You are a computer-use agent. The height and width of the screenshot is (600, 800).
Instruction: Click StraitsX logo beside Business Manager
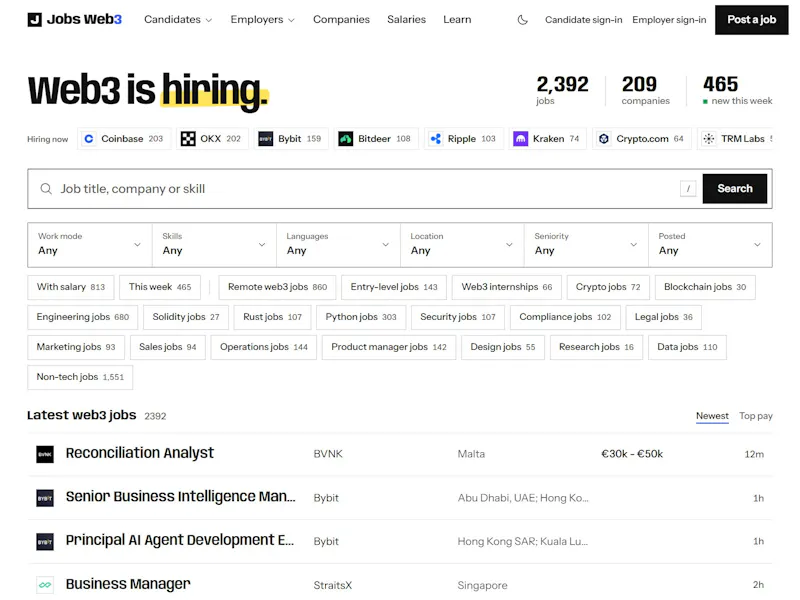(45, 585)
